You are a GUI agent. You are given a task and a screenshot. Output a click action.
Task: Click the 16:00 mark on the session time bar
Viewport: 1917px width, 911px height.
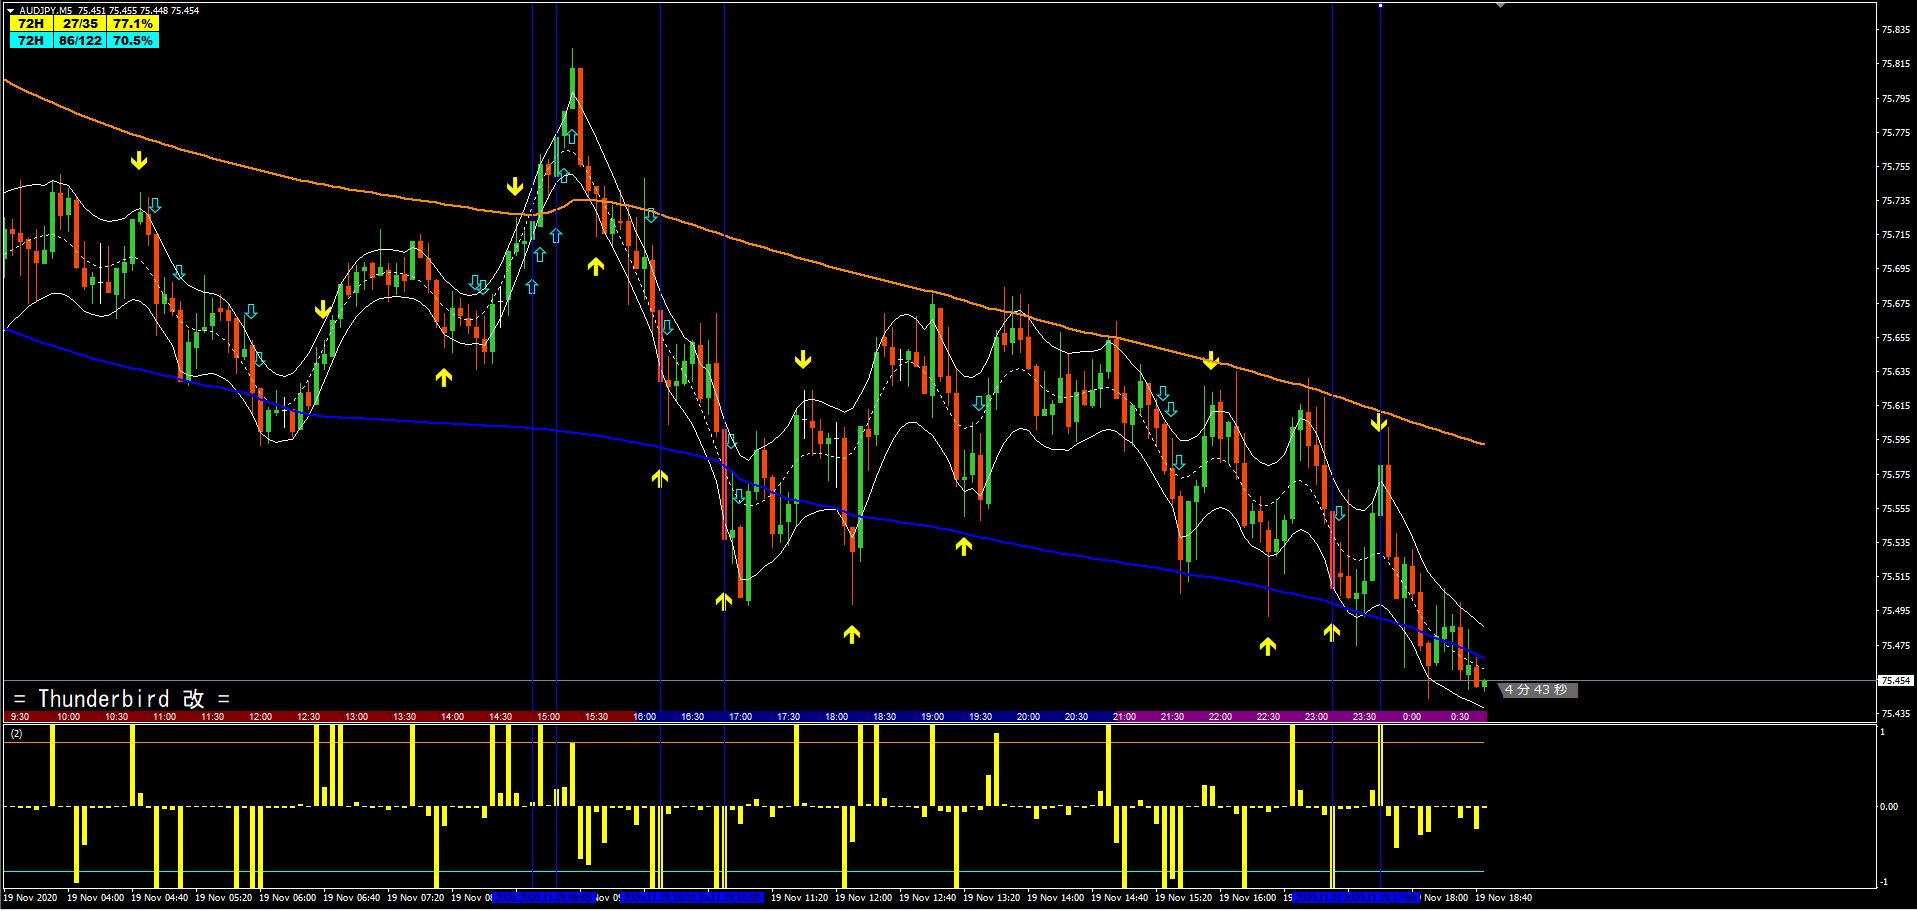(645, 716)
